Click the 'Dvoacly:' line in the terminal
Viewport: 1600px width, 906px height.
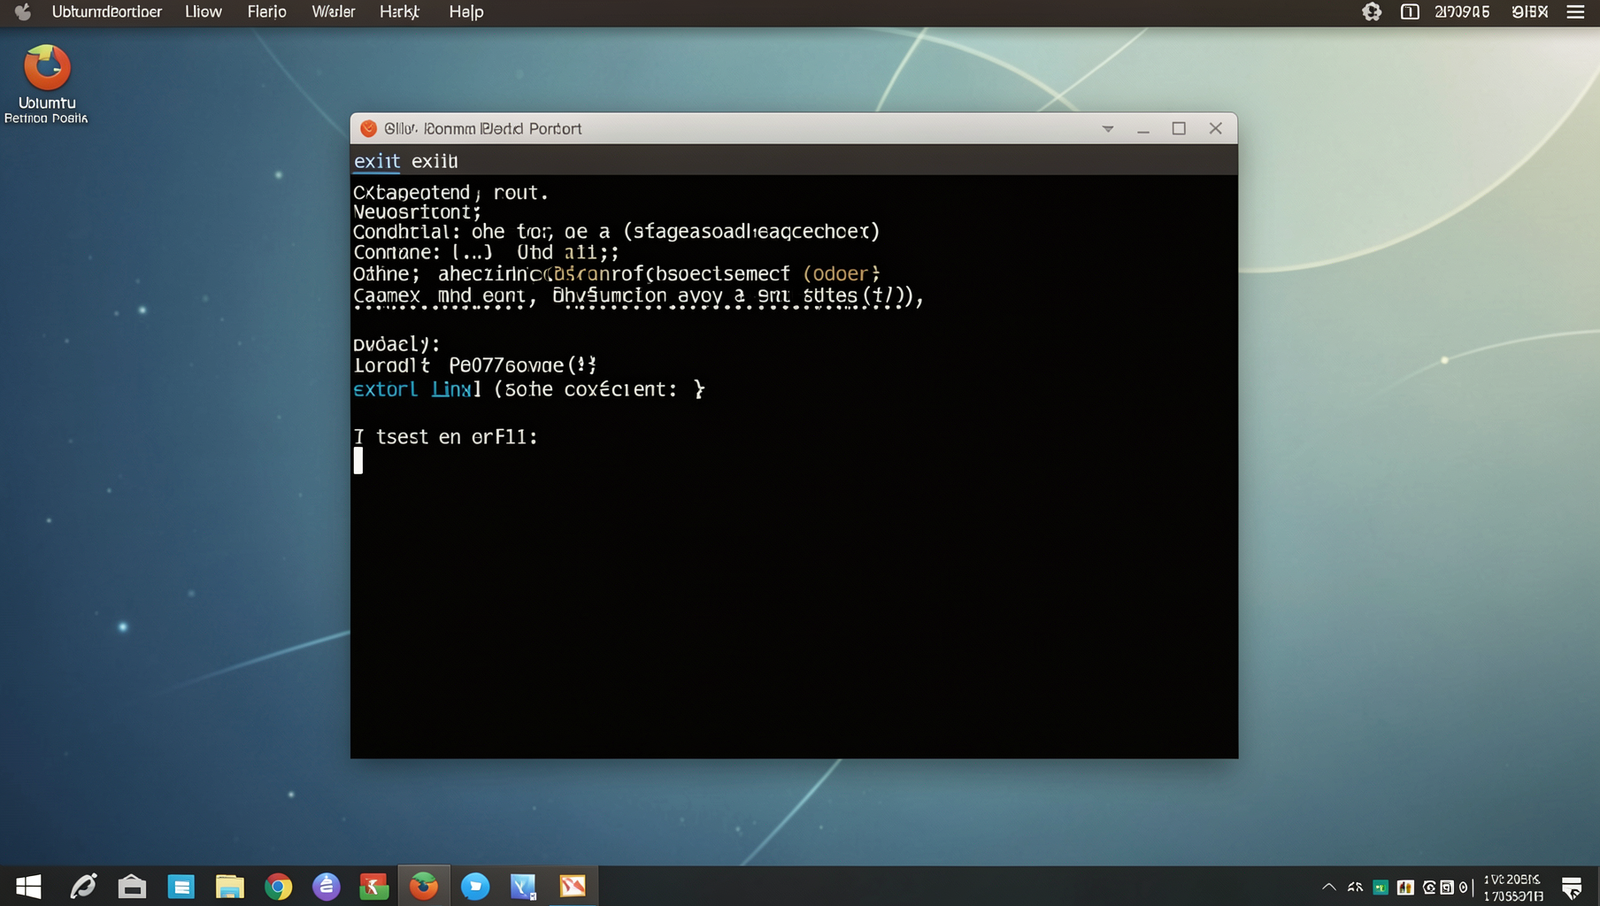pos(396,344)
